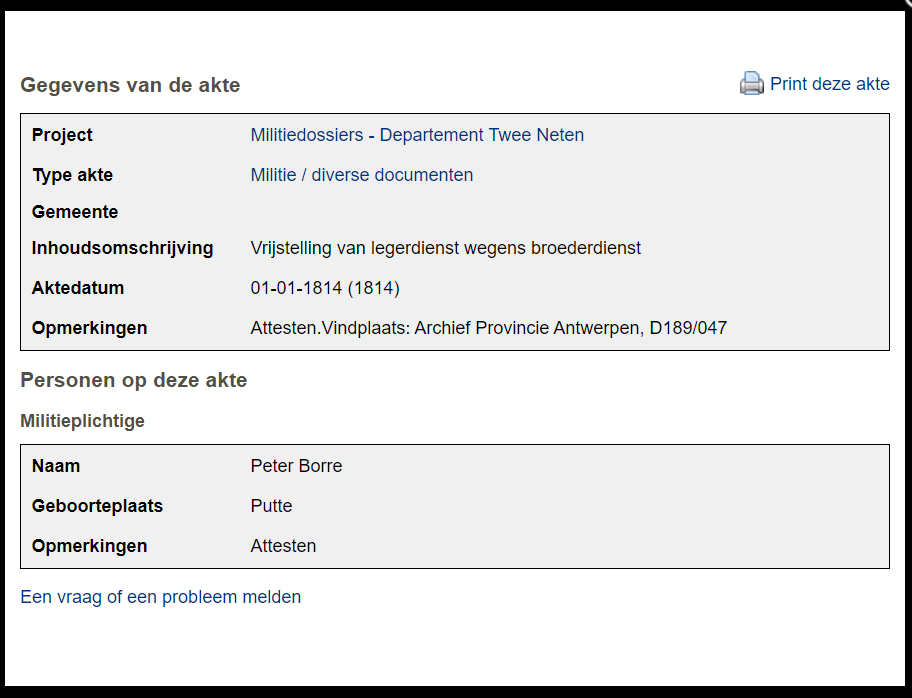Click the 'Personen op deze akte' heading

pos(133,380)
